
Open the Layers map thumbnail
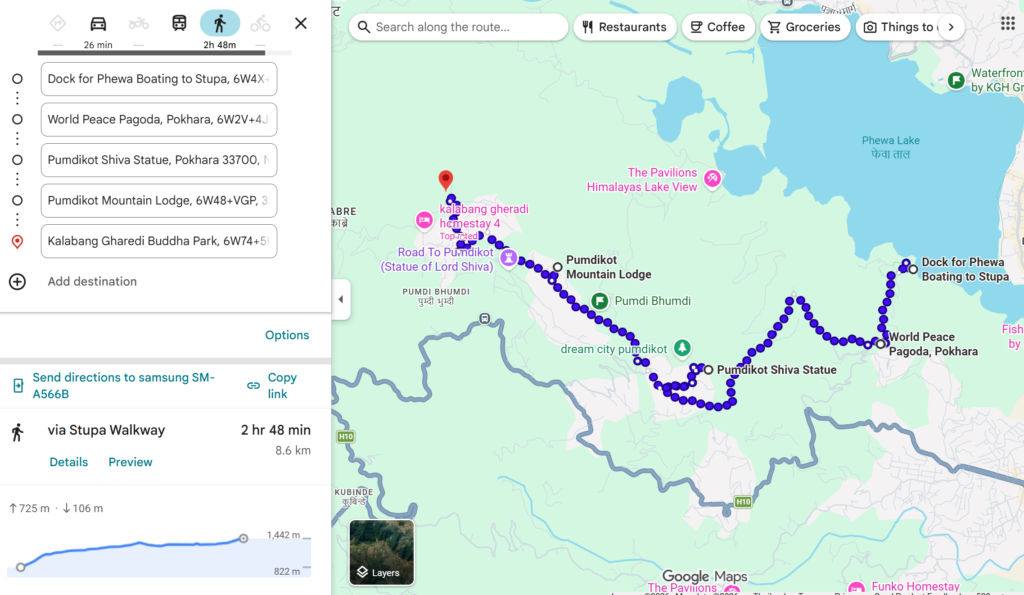pos(381,552)
